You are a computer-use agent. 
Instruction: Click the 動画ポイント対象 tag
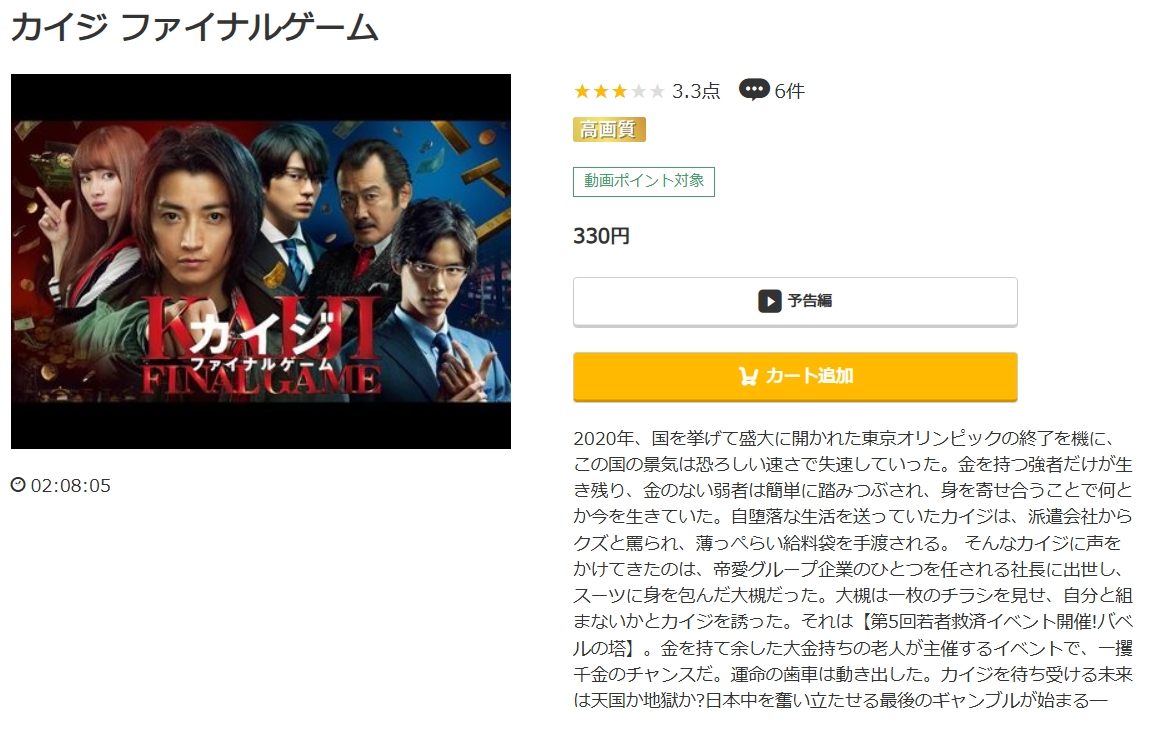point(643,182)
